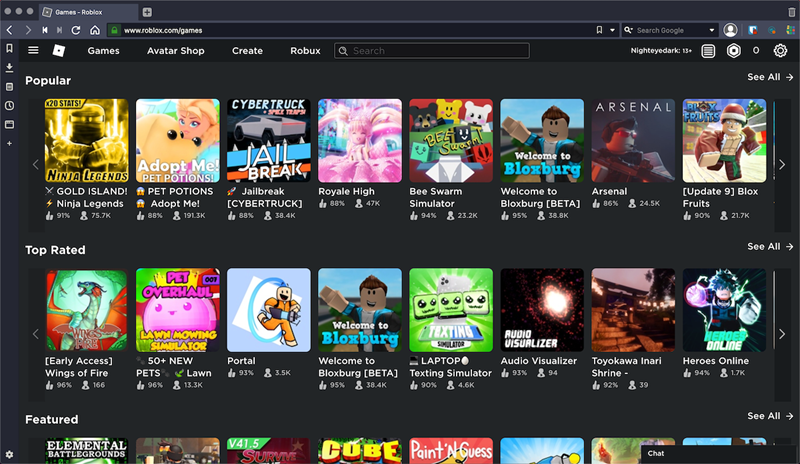
Task: Open the browser Downloads side panel
Action: click(x=9, y=67)
